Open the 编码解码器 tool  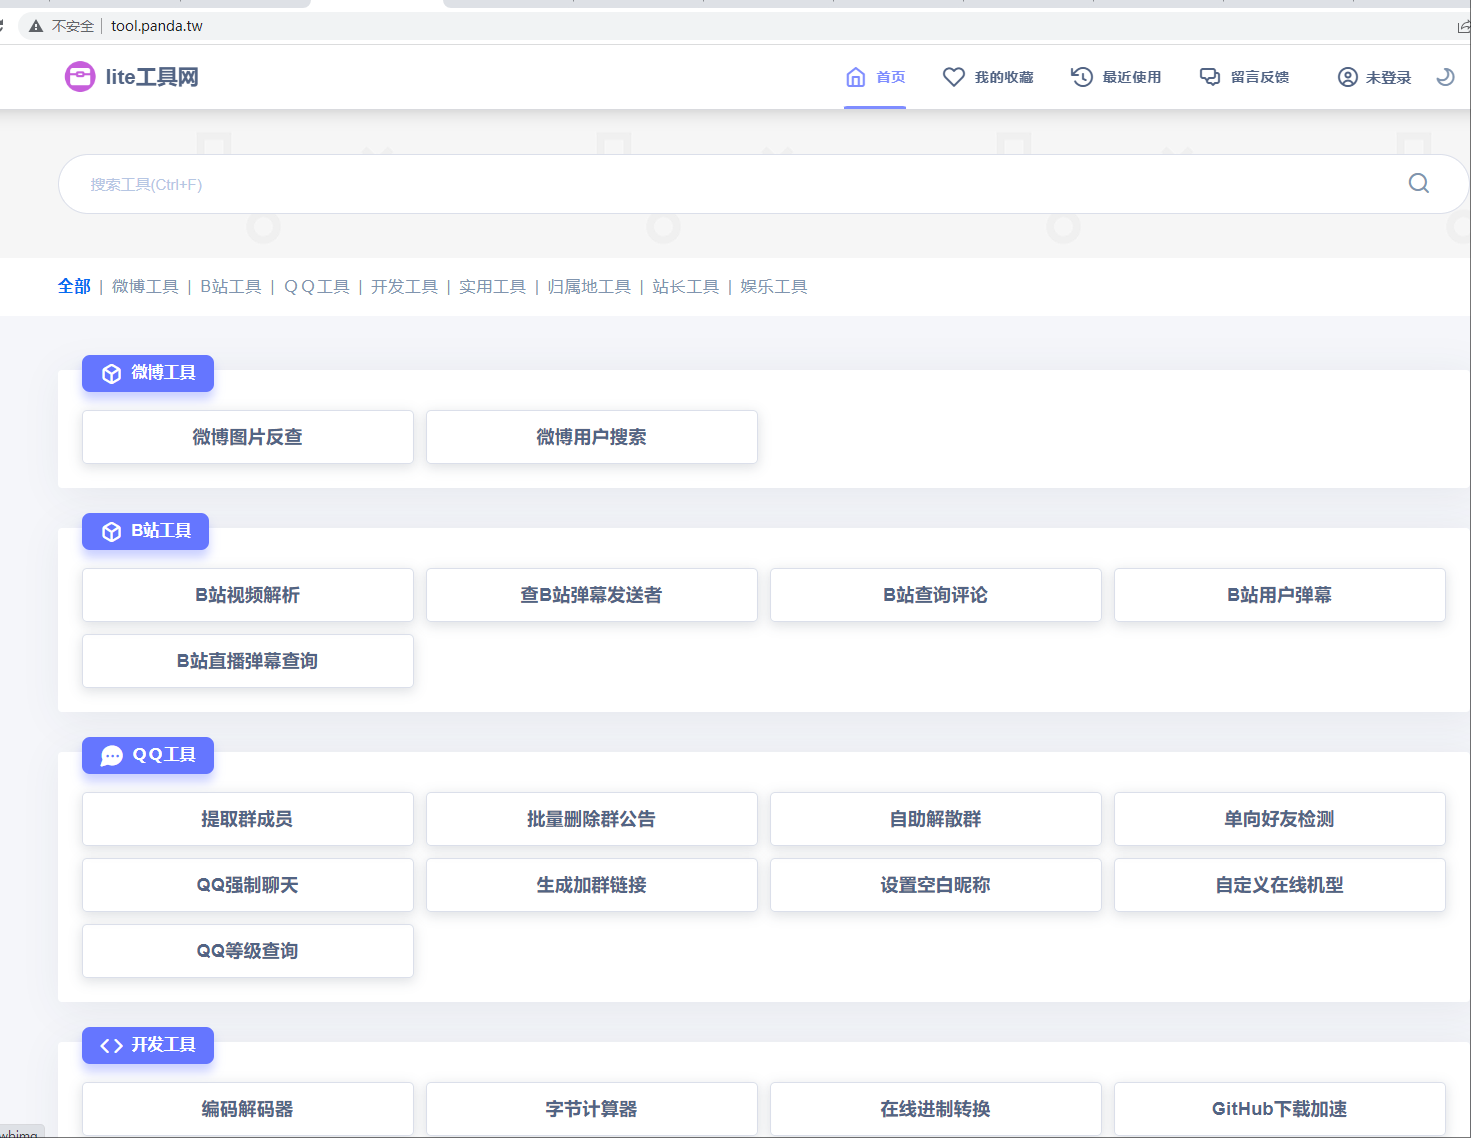(248, 1109)
